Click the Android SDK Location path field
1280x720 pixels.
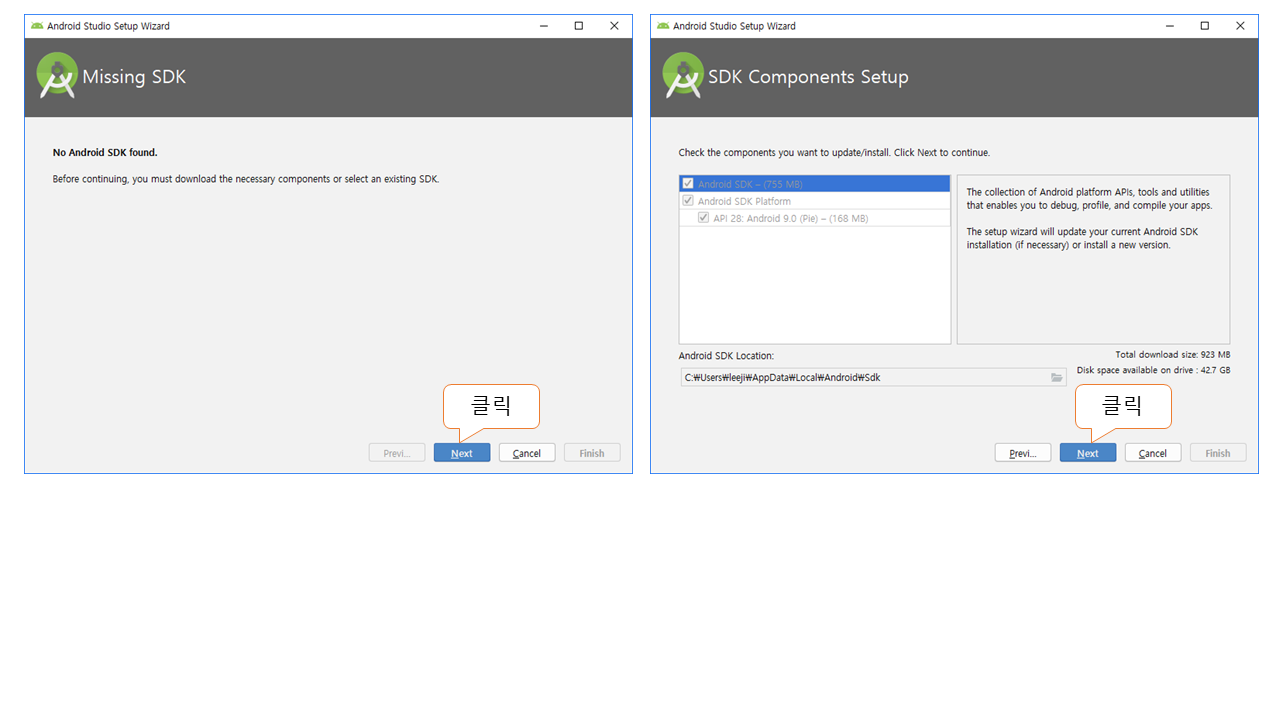(x=860, y=378)
